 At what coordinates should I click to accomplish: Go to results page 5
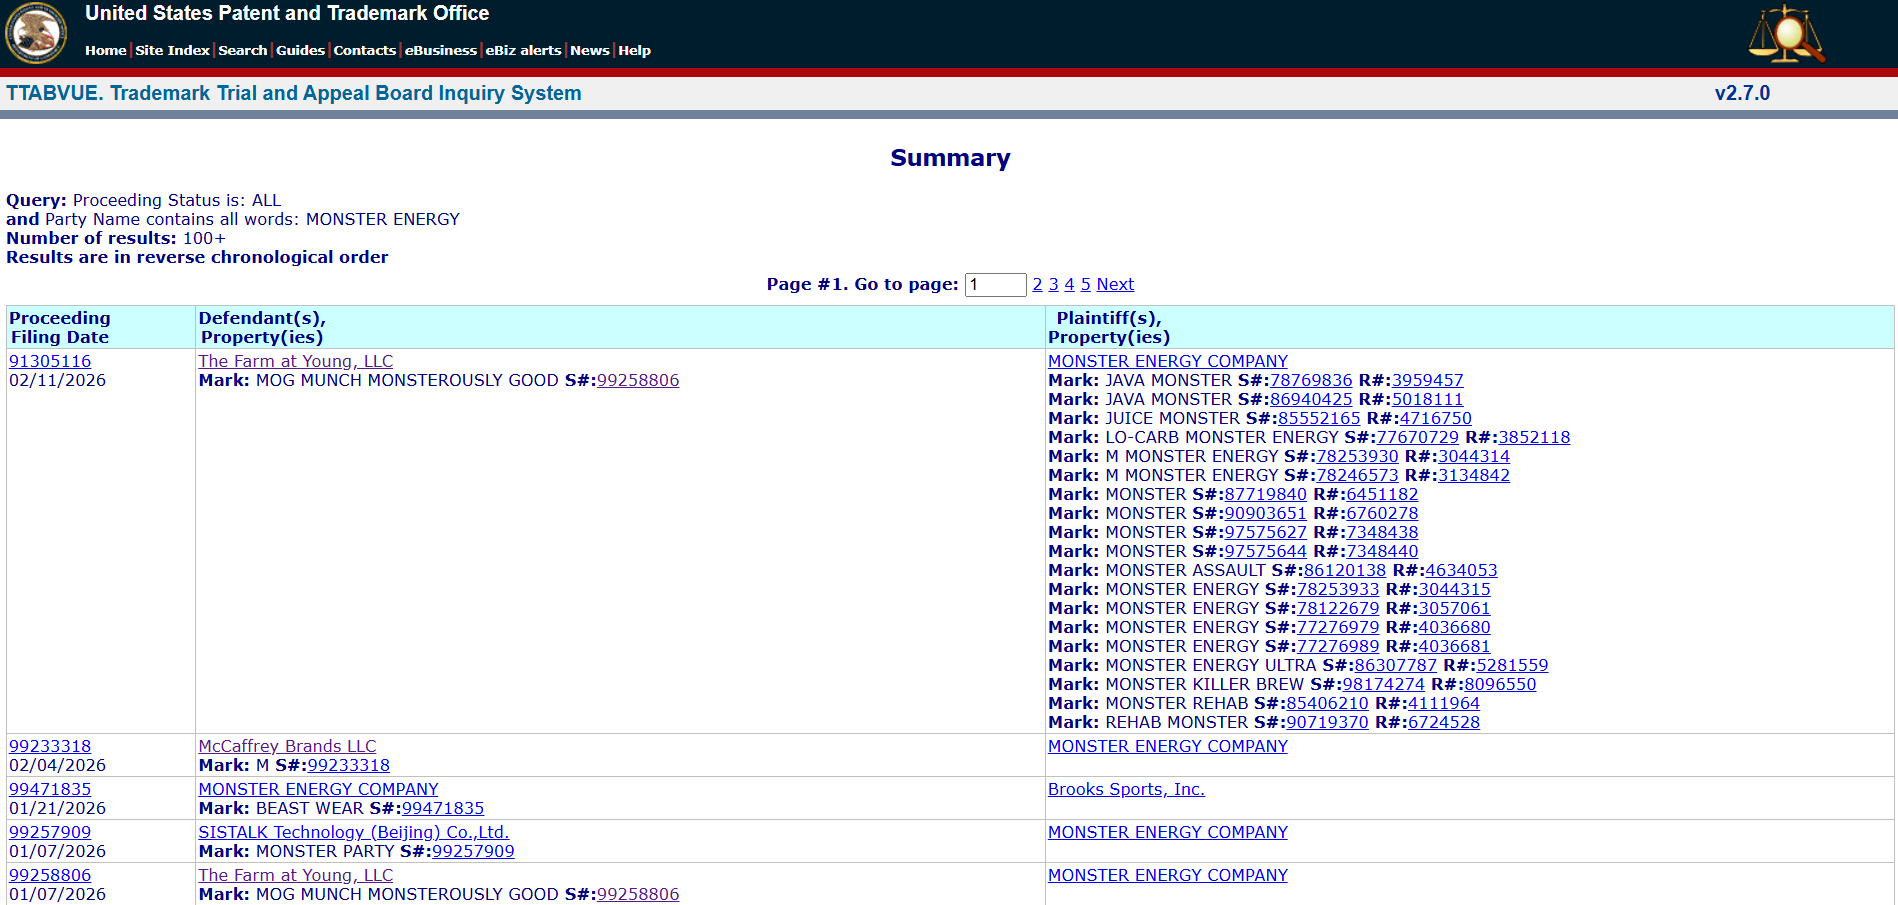(x=1085, y=285)
